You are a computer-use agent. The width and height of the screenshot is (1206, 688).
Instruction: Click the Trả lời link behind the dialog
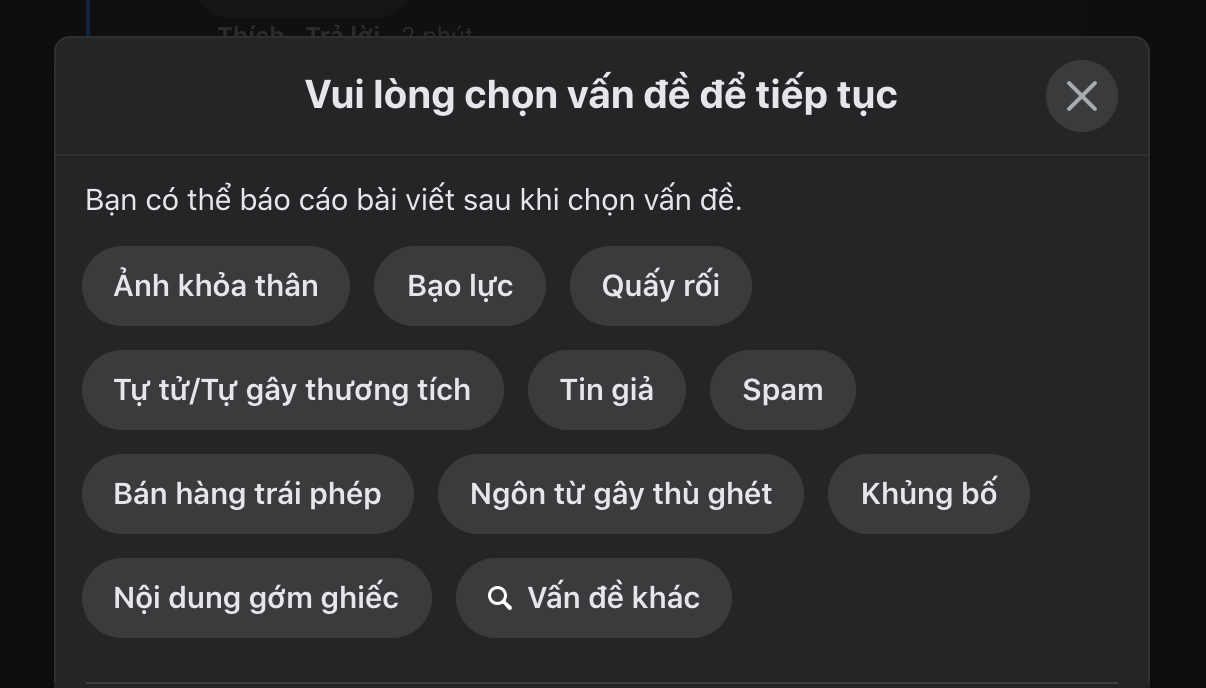click(x=342, y=33)
